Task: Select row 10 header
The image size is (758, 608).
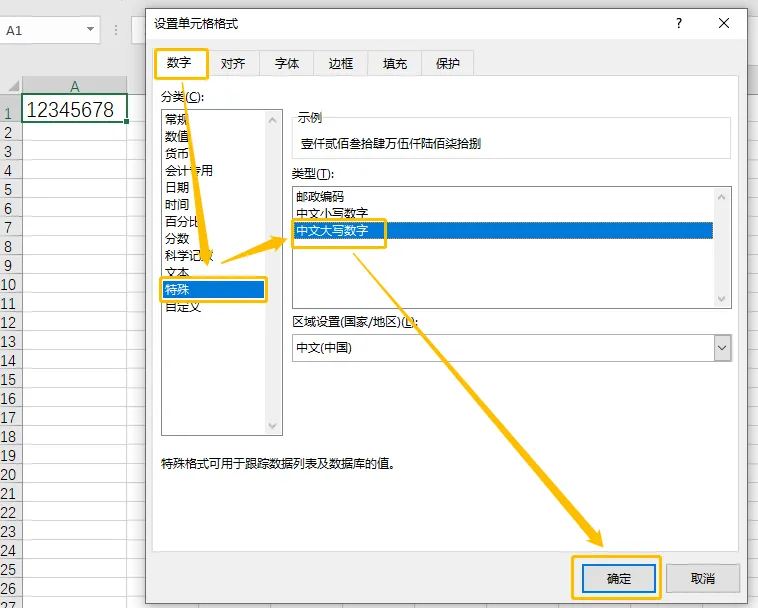Action: tap(10, 285)
